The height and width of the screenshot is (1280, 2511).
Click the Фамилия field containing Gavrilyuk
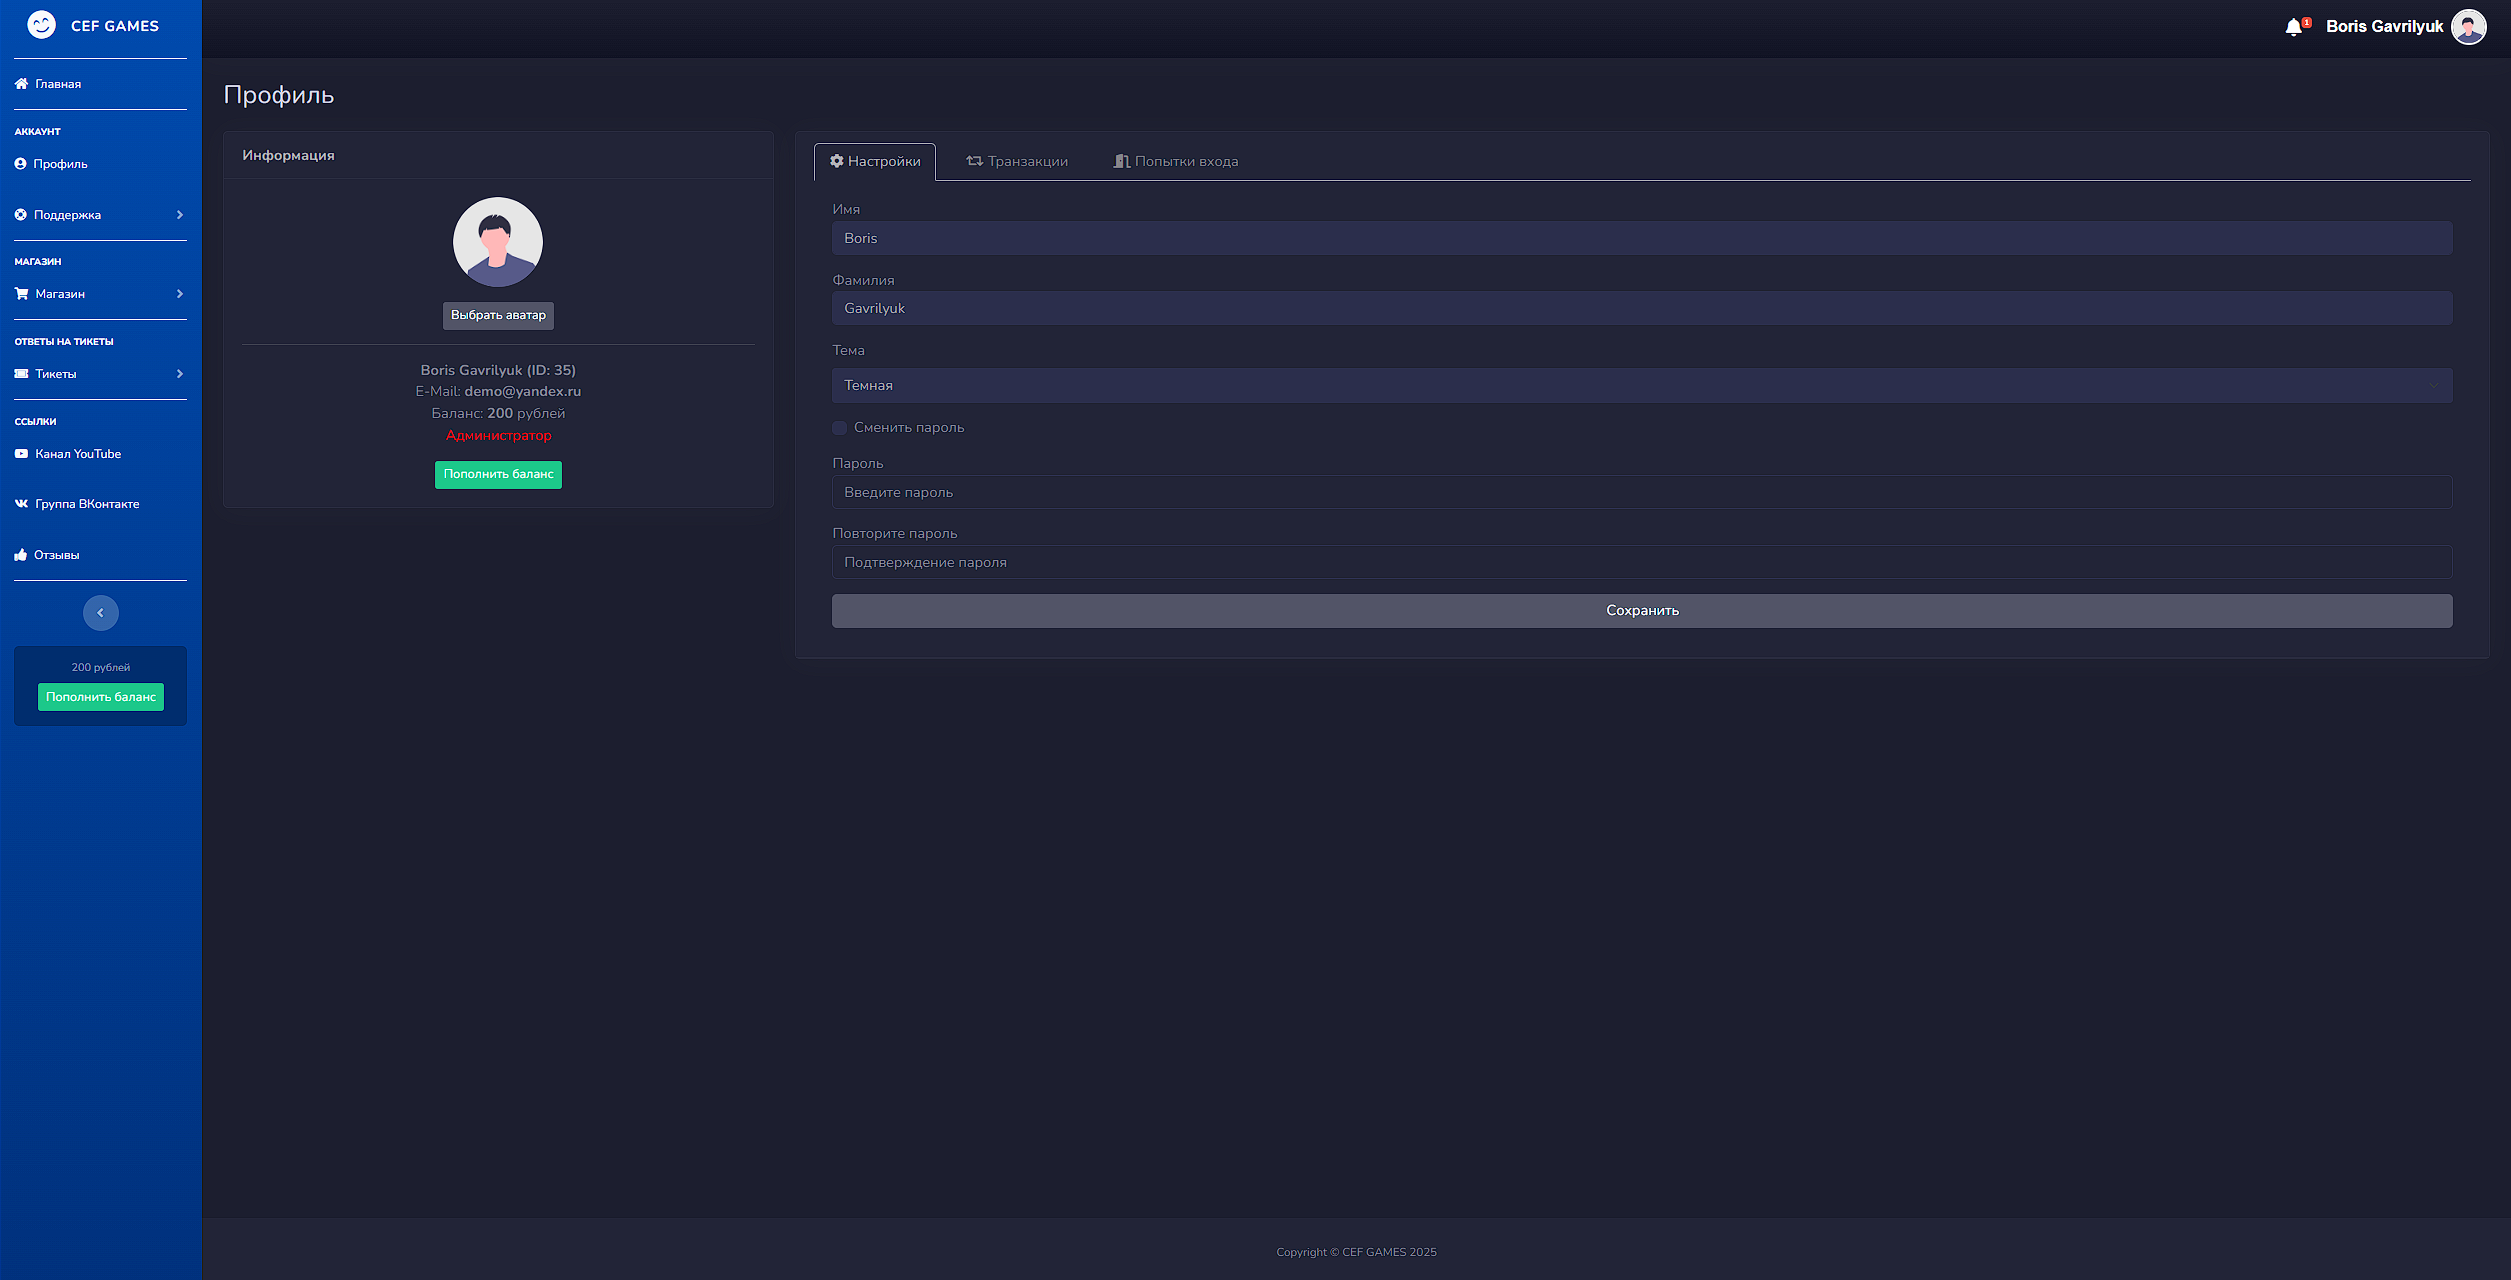(1641, 309)
